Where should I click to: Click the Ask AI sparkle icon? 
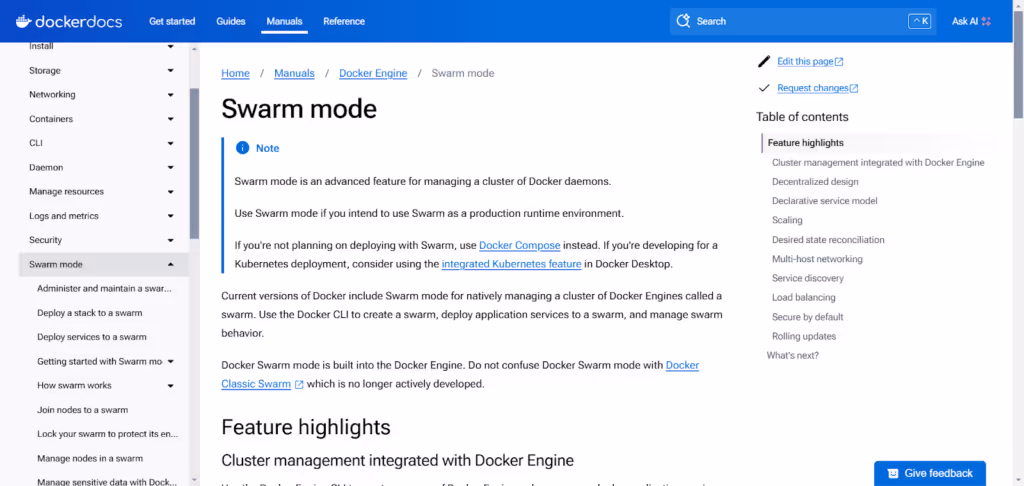click(986, 21)
